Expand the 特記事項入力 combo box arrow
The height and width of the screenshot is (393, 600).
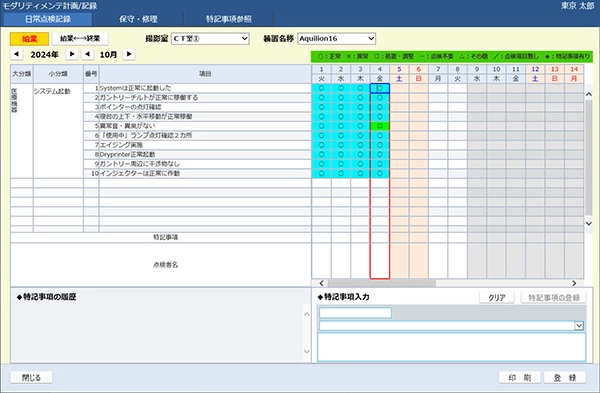point(579,326)
